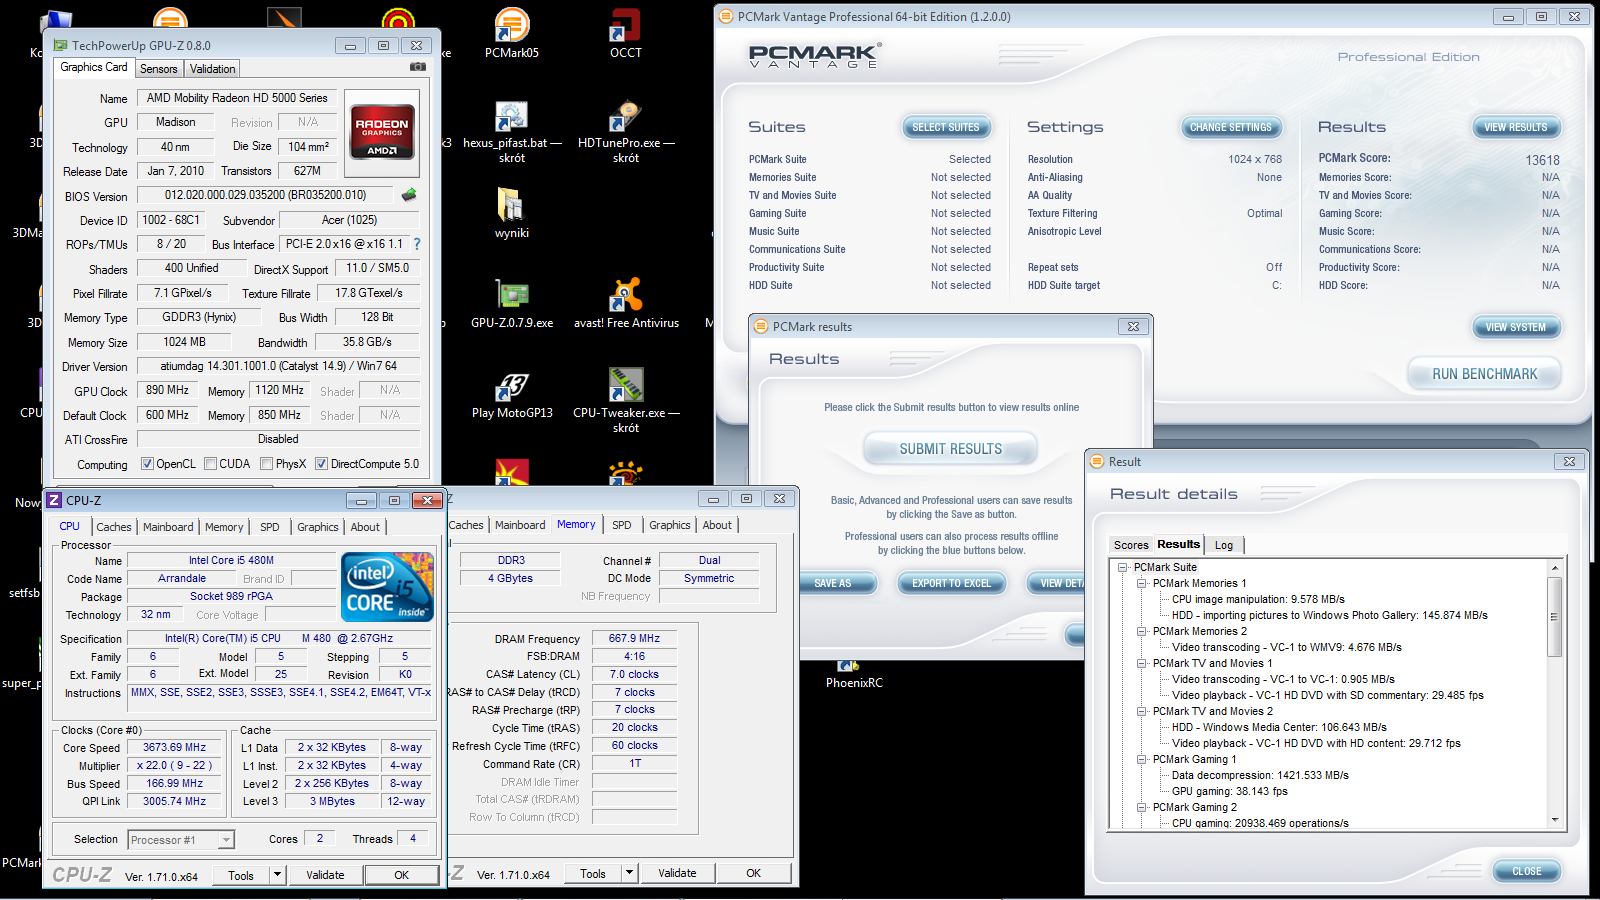Switch to GPU-Z Sensors tab

159,69
